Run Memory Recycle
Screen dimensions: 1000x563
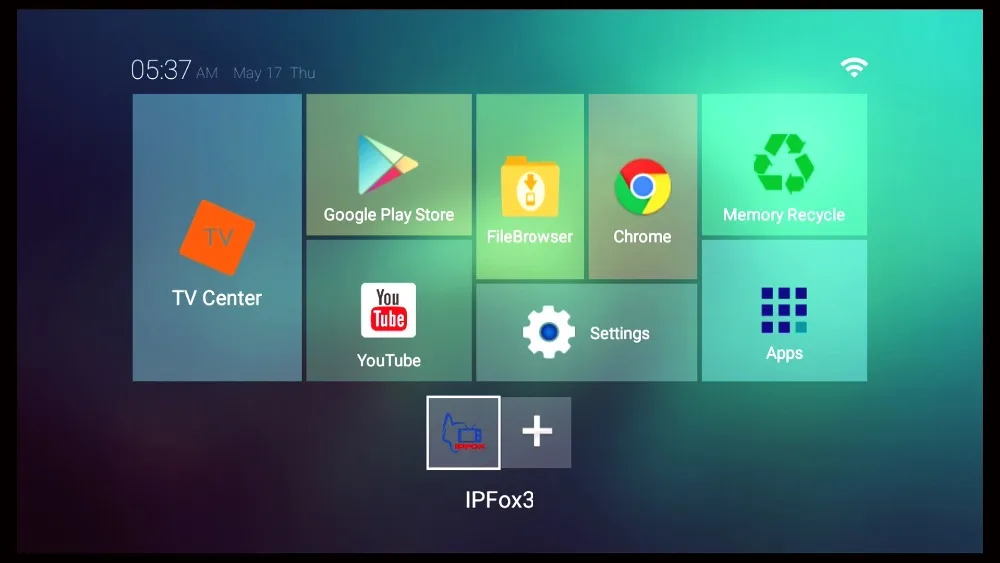pyautogui.click(x=784, y=165)
